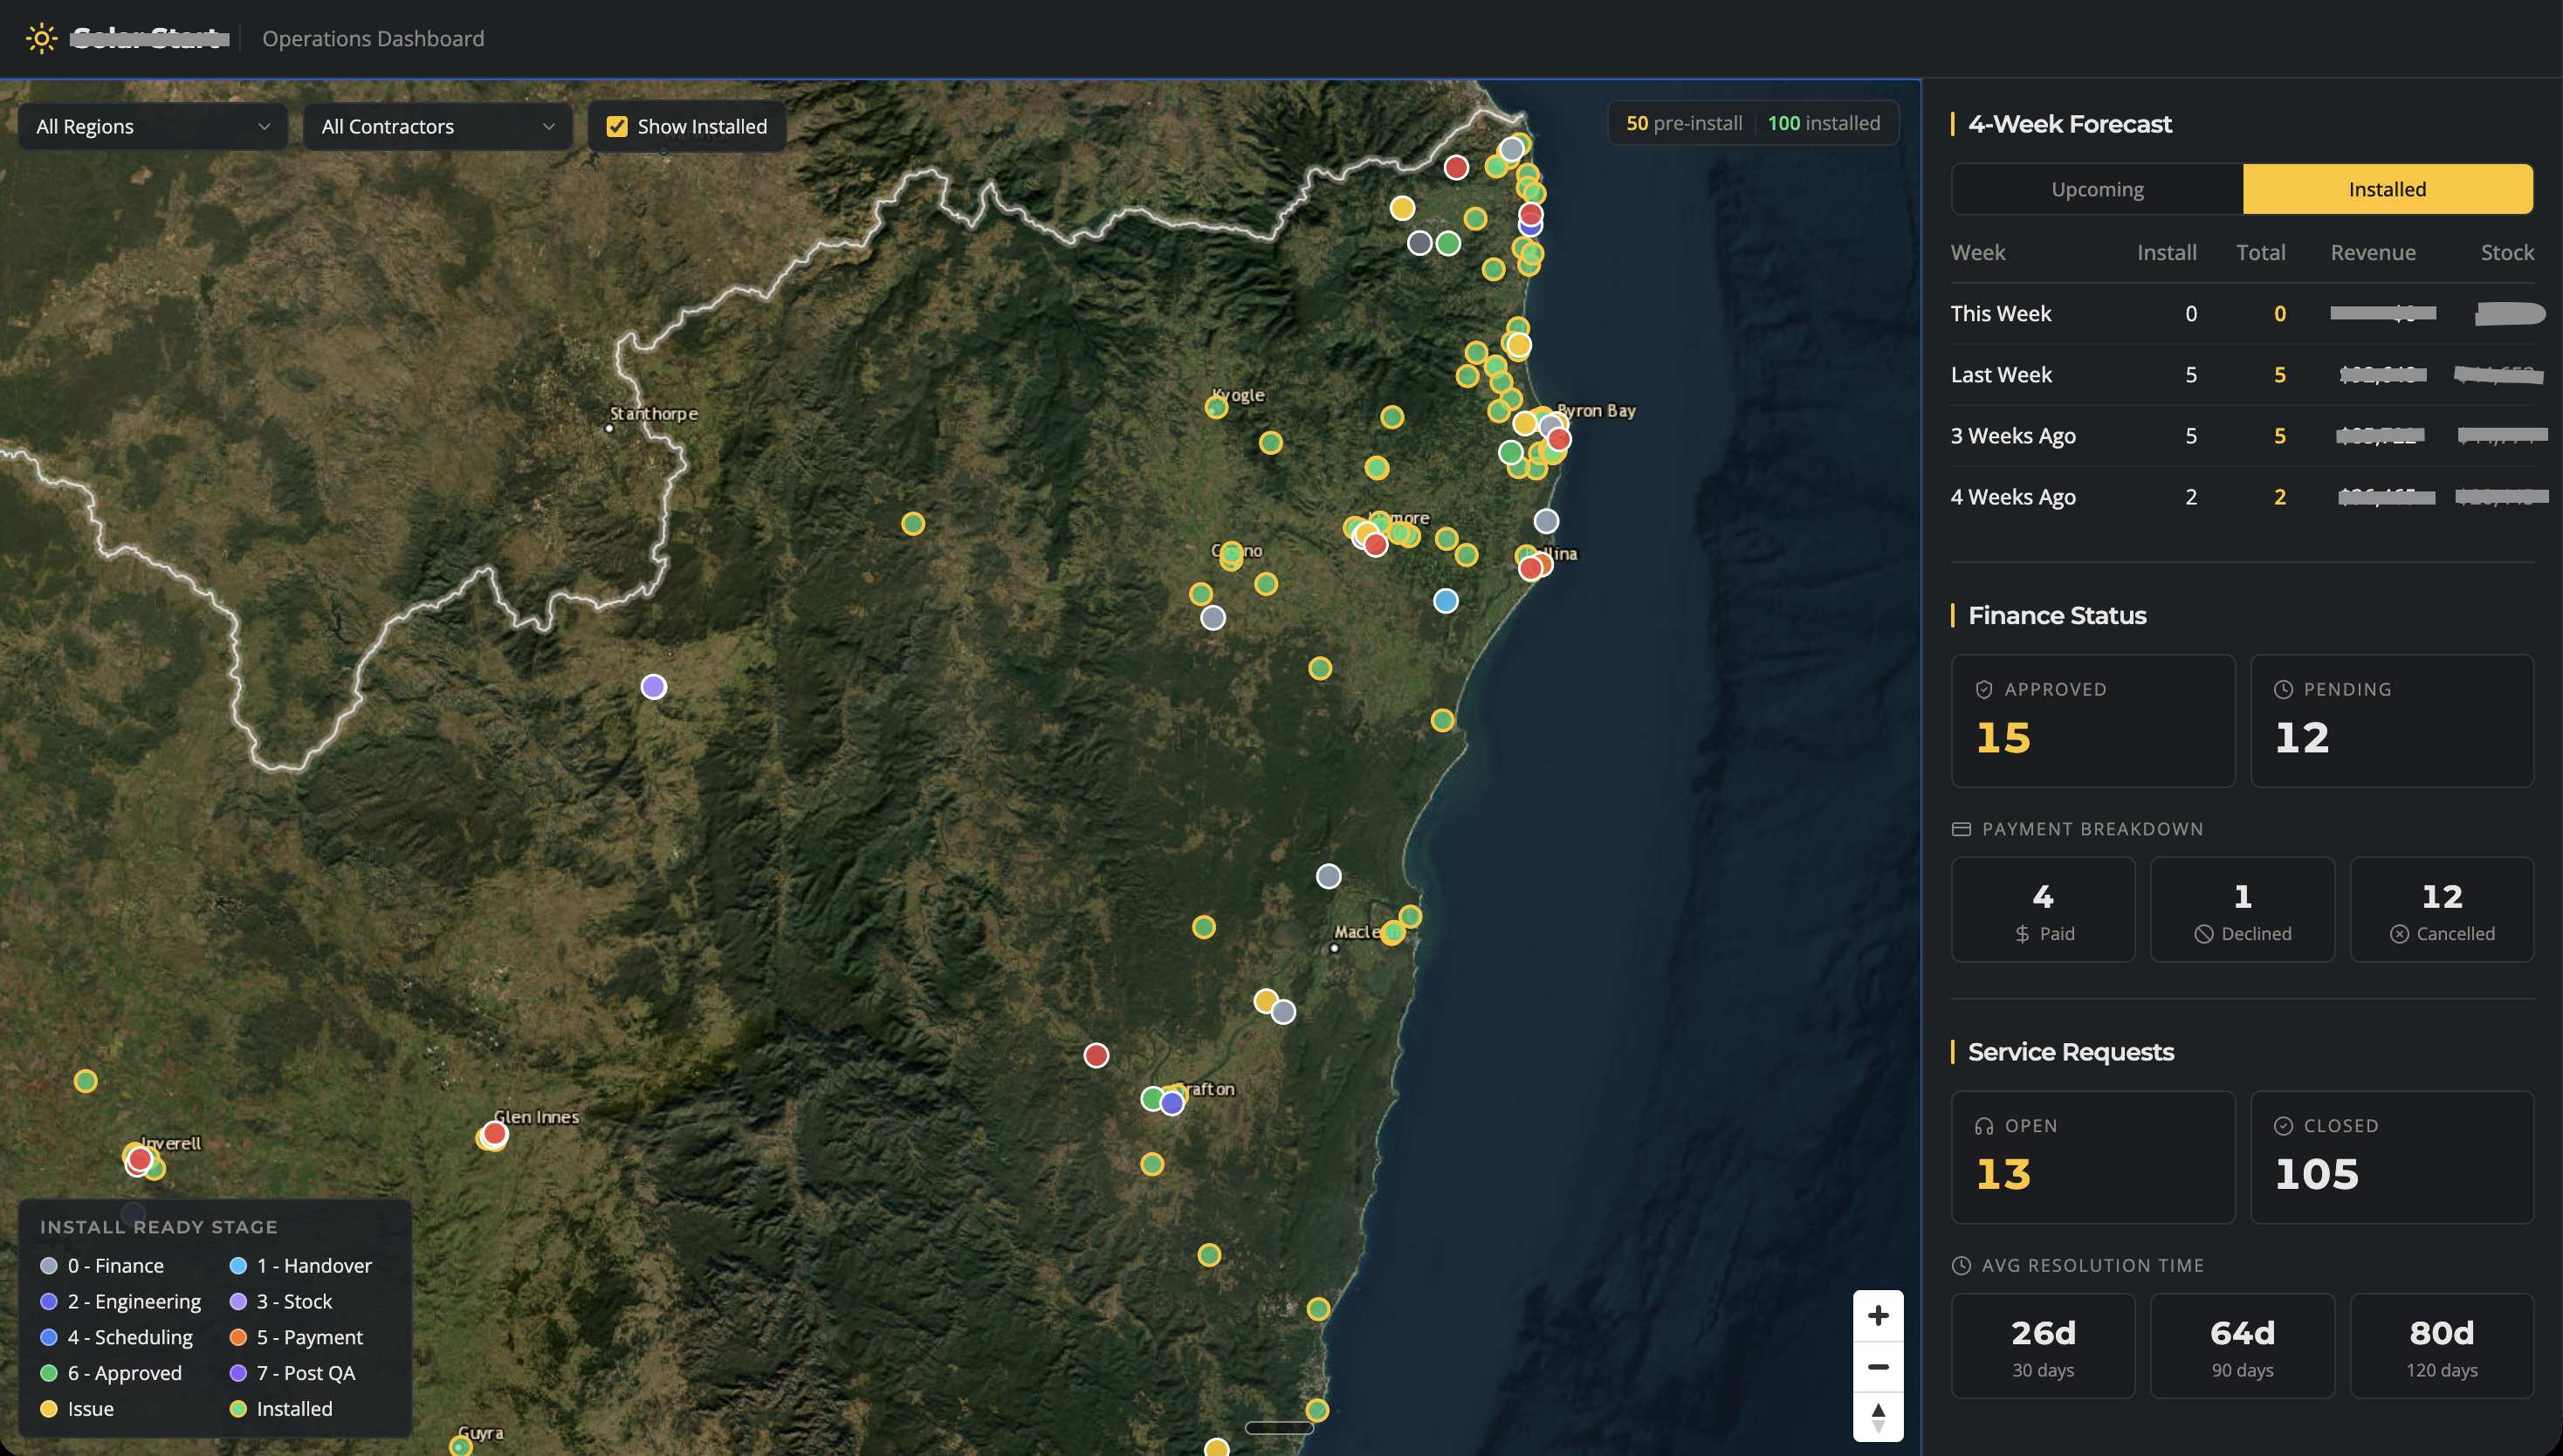Image resolution: width=2563 pixels, height=1456 pixels.
Task: Click the installed marker at Kyogle
Action: (x=1216, y=407)
